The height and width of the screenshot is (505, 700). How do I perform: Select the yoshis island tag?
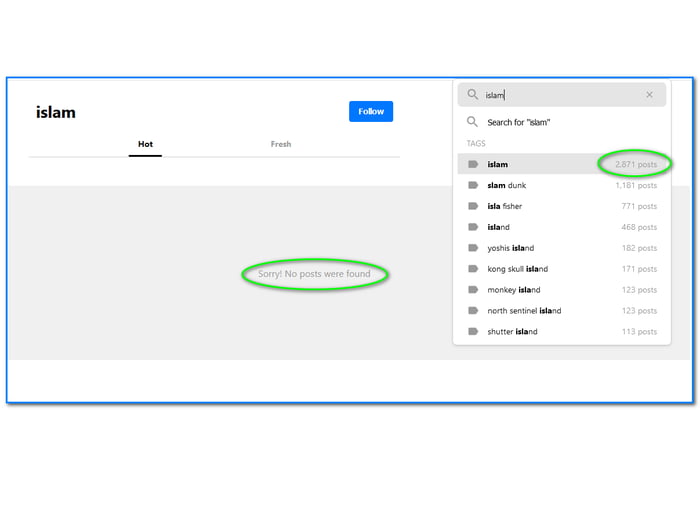pos(510,248)
